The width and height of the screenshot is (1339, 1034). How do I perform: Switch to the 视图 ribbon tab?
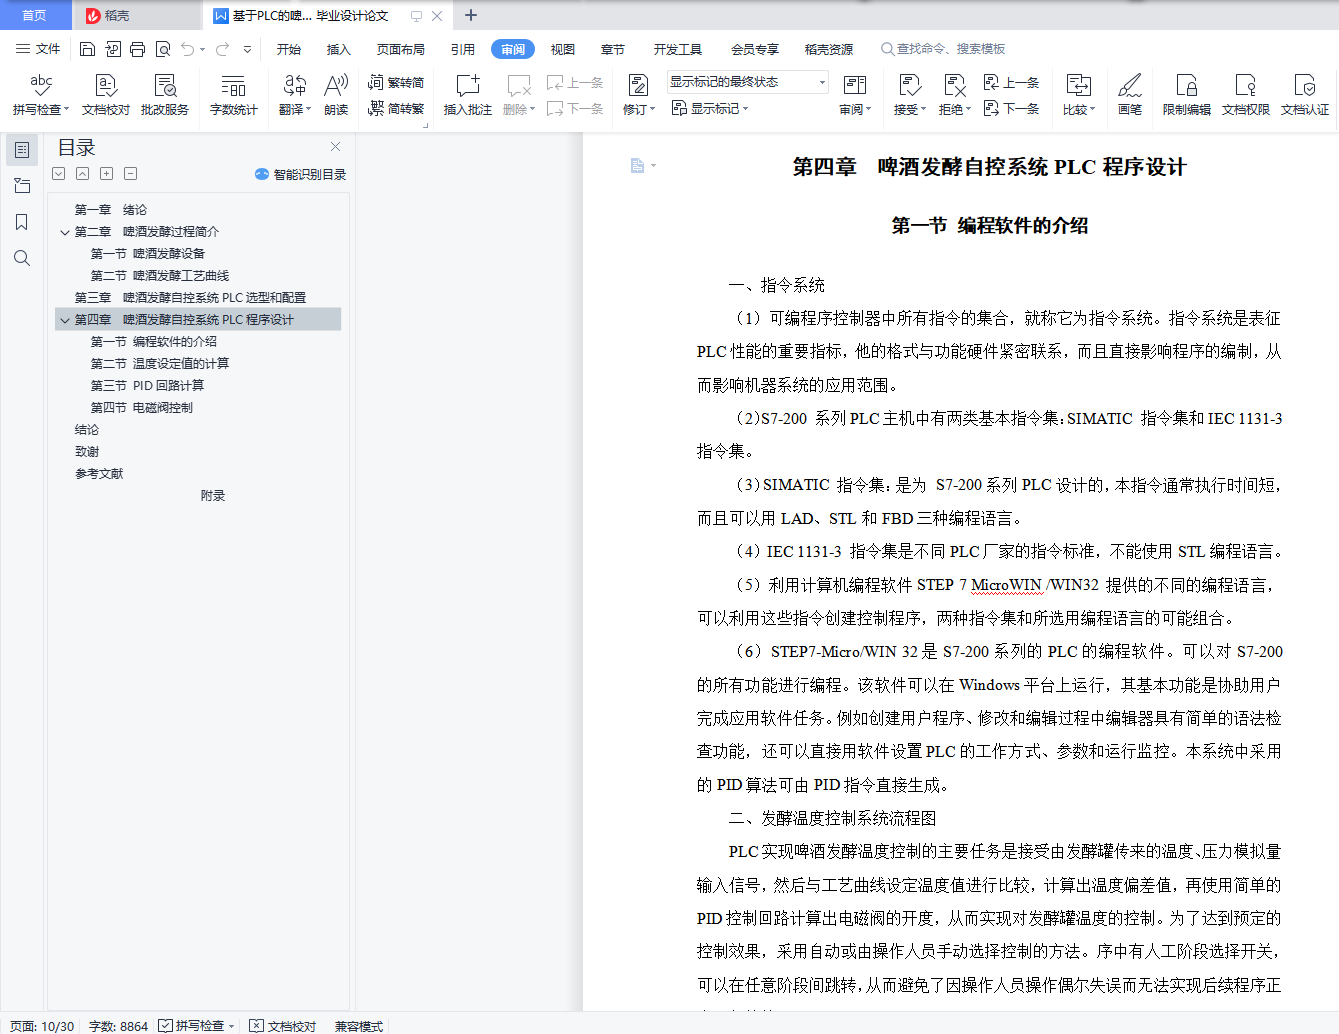563,49
